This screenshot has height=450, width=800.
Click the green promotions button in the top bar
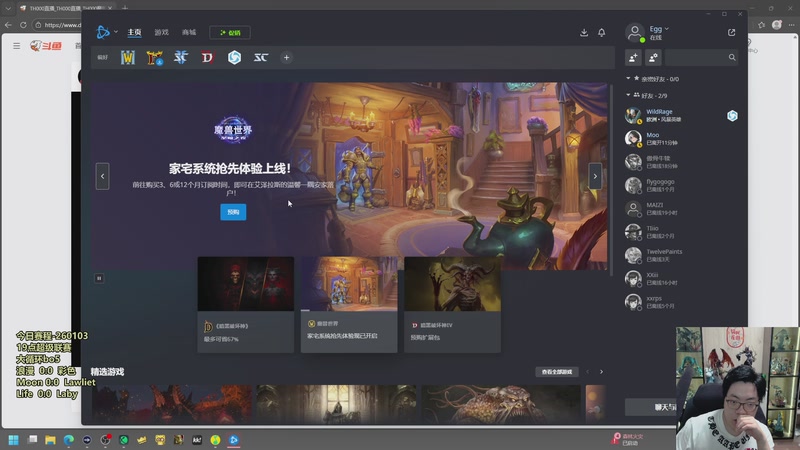[x=230, y=33]
